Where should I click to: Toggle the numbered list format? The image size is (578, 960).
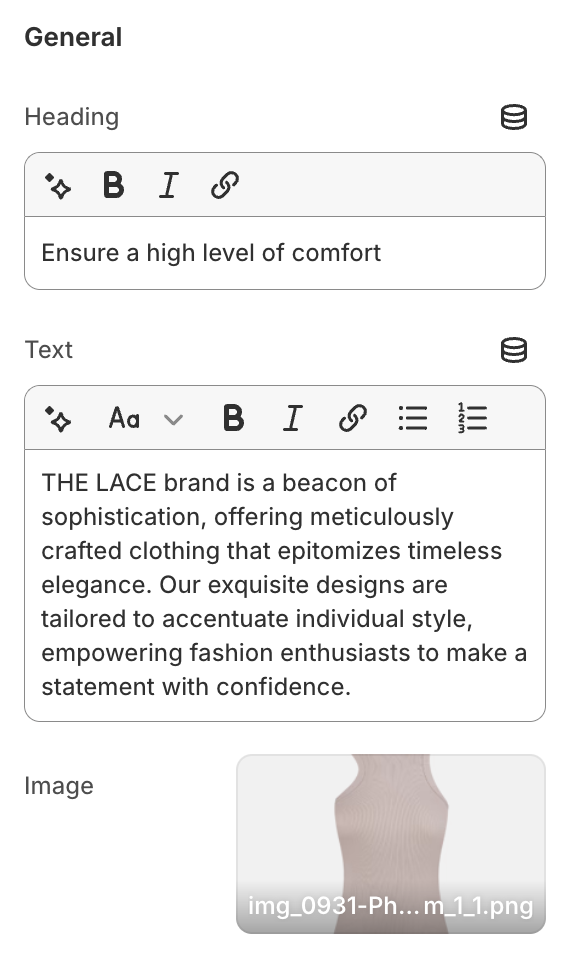point(472,419)
